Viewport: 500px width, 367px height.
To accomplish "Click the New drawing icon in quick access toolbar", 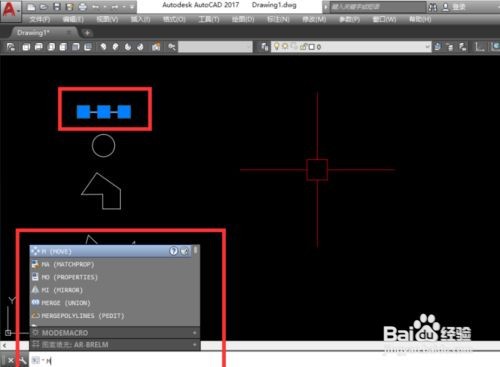I will [x=31, y=7].
